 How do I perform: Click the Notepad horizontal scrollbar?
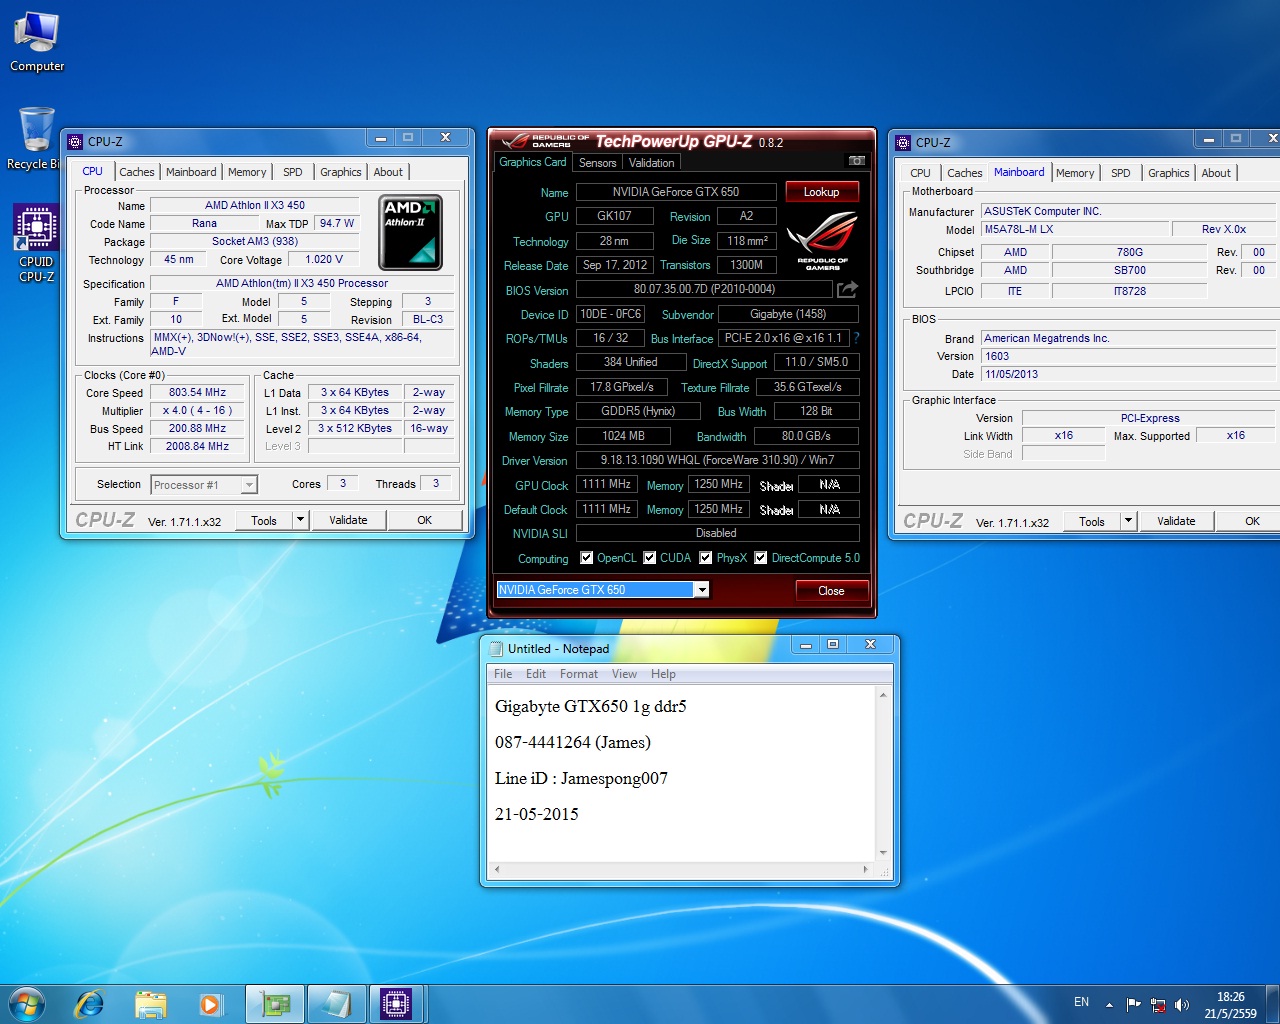680,870
